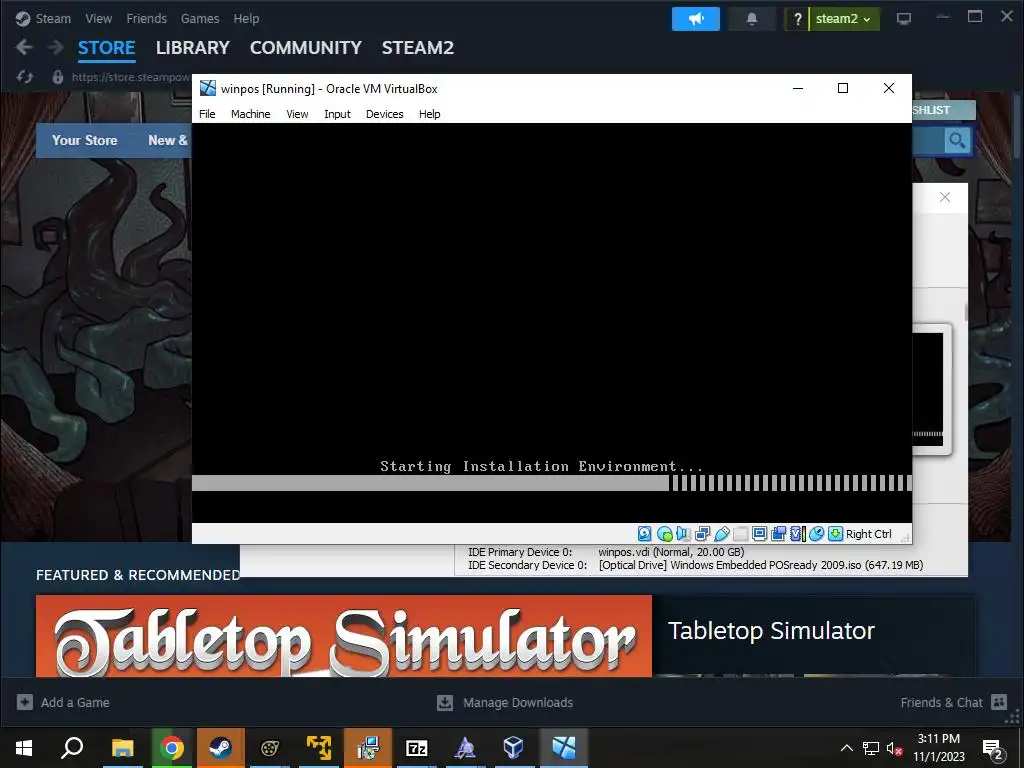
Task: Open Steam's Friends menu
Action: (146, 18)
